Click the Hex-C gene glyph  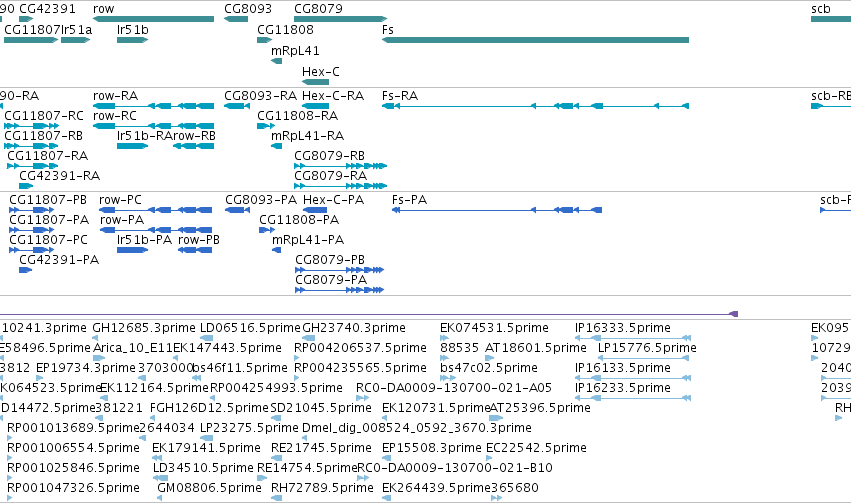click(x=315, y=82)
